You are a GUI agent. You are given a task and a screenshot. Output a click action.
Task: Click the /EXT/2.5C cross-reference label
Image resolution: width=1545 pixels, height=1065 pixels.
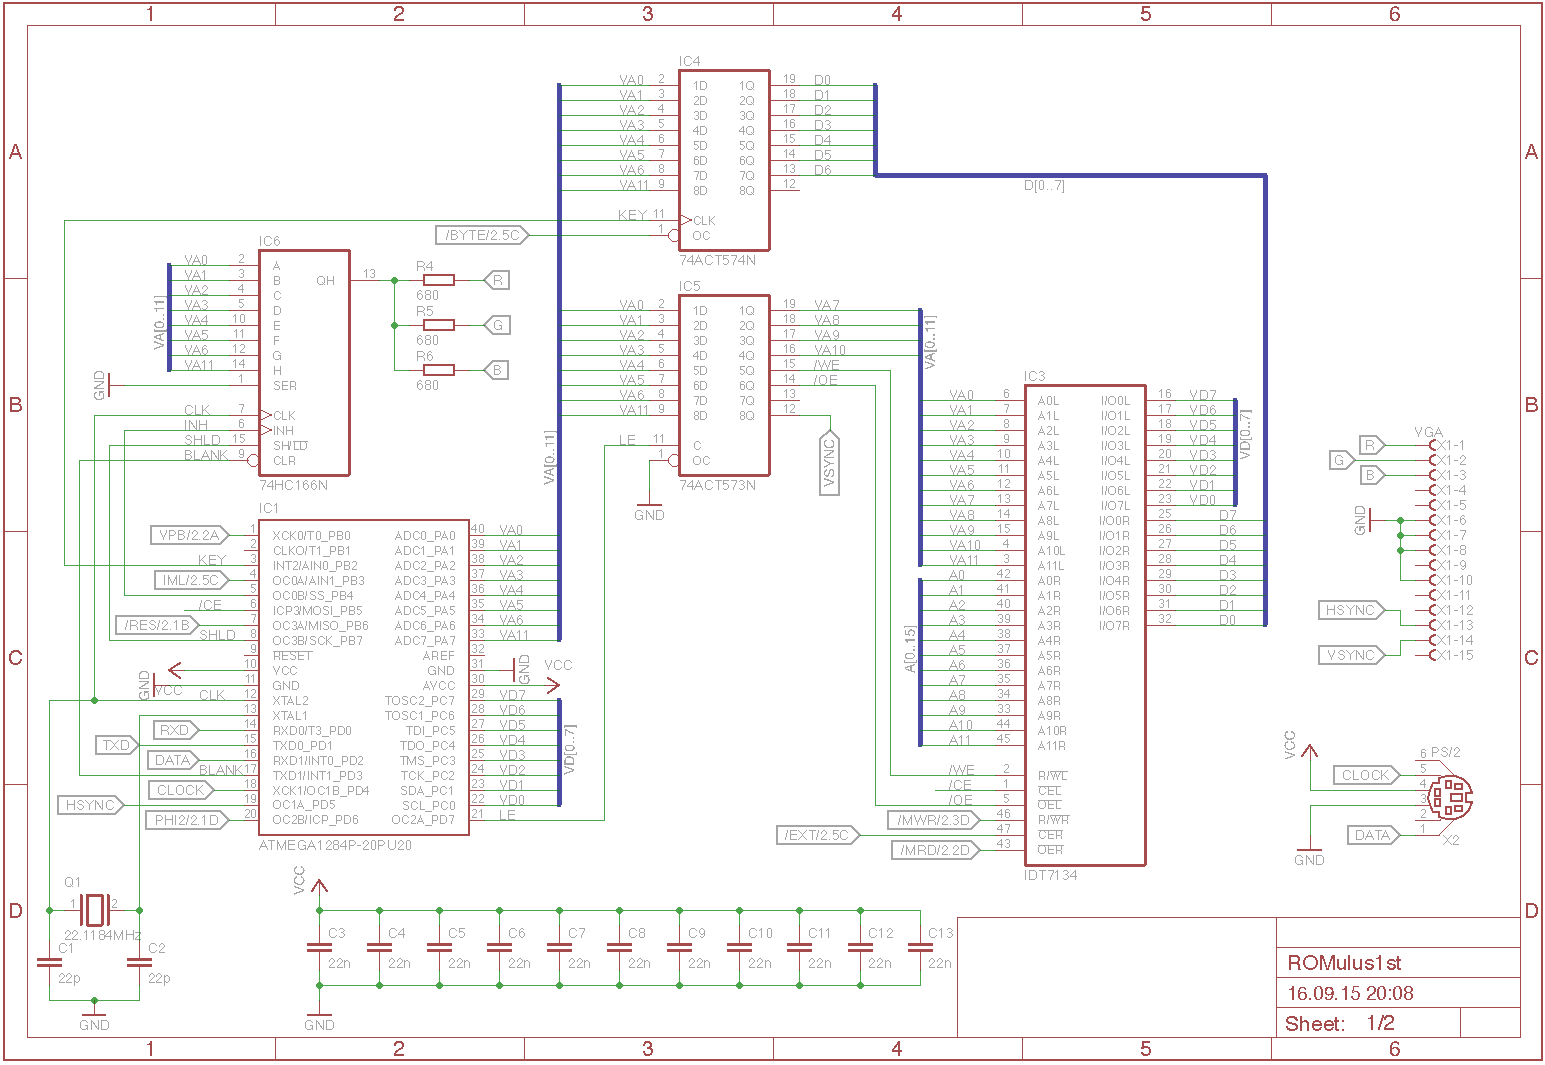tap(817, 835)
